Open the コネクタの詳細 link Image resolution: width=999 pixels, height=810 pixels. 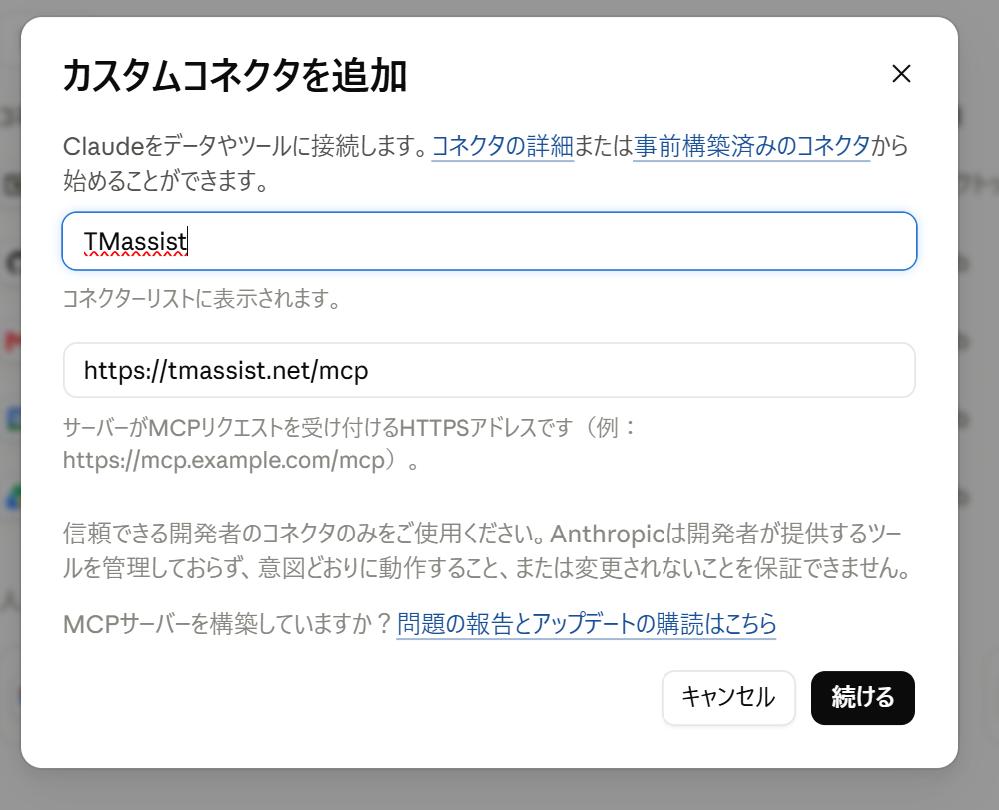[503, 146]
